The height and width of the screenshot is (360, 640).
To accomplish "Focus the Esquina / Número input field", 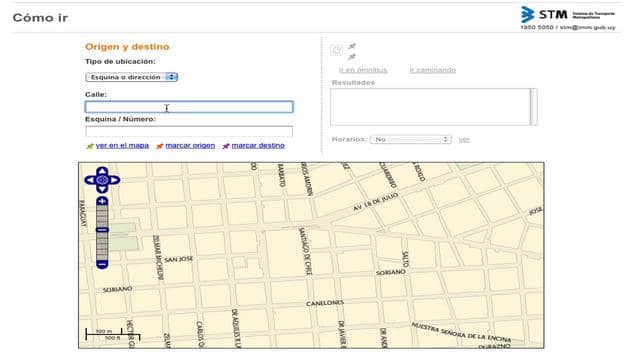I will click(189, 131).
